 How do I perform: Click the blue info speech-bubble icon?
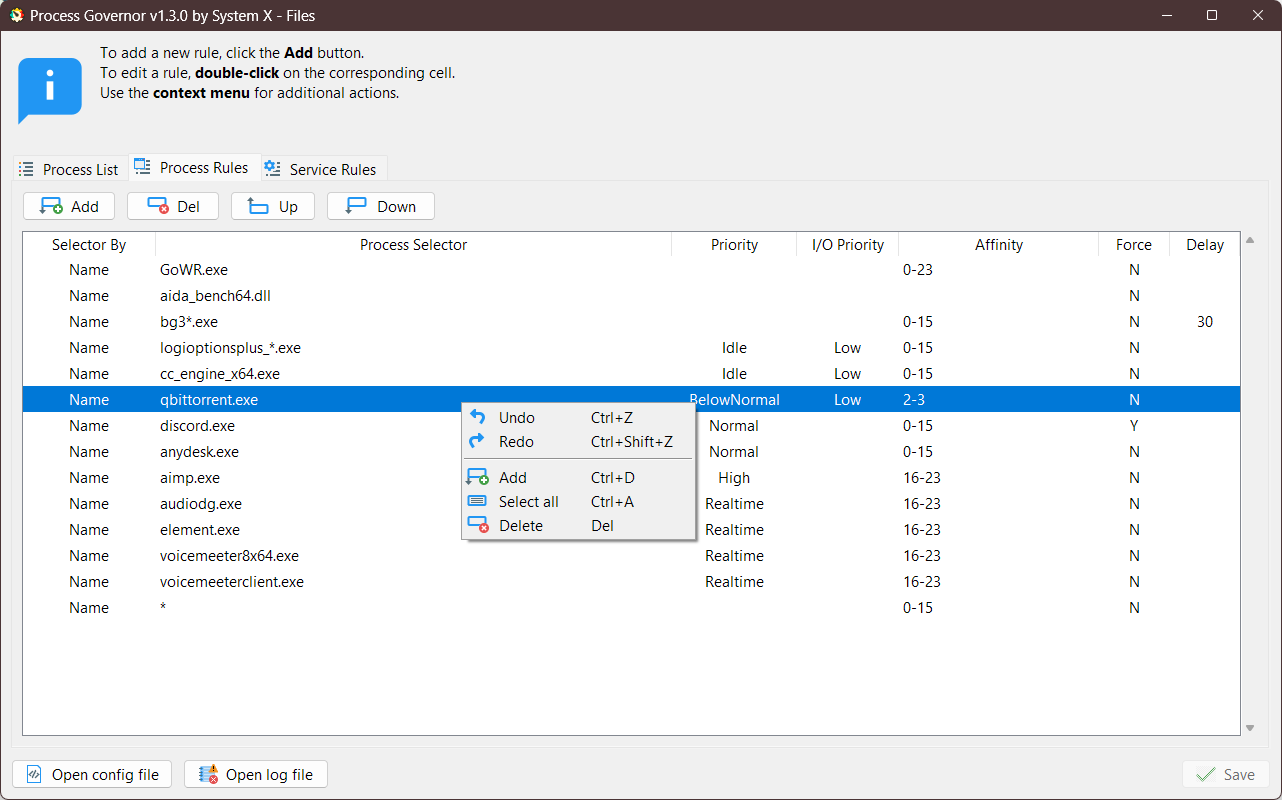49,89
